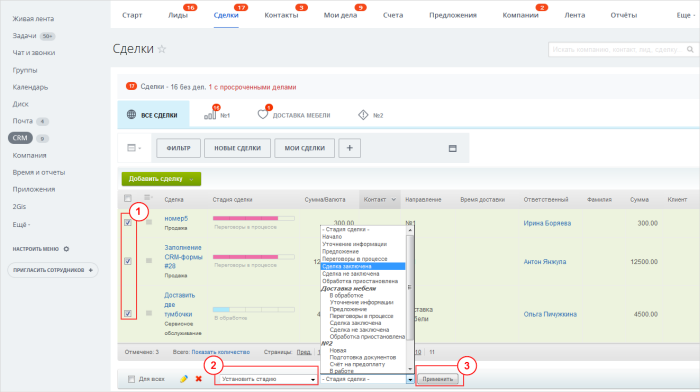The width and height of the screenshot is (700, 392).
Task: Expand Ещё in left sidebar
Action: (x=21, y=224)
